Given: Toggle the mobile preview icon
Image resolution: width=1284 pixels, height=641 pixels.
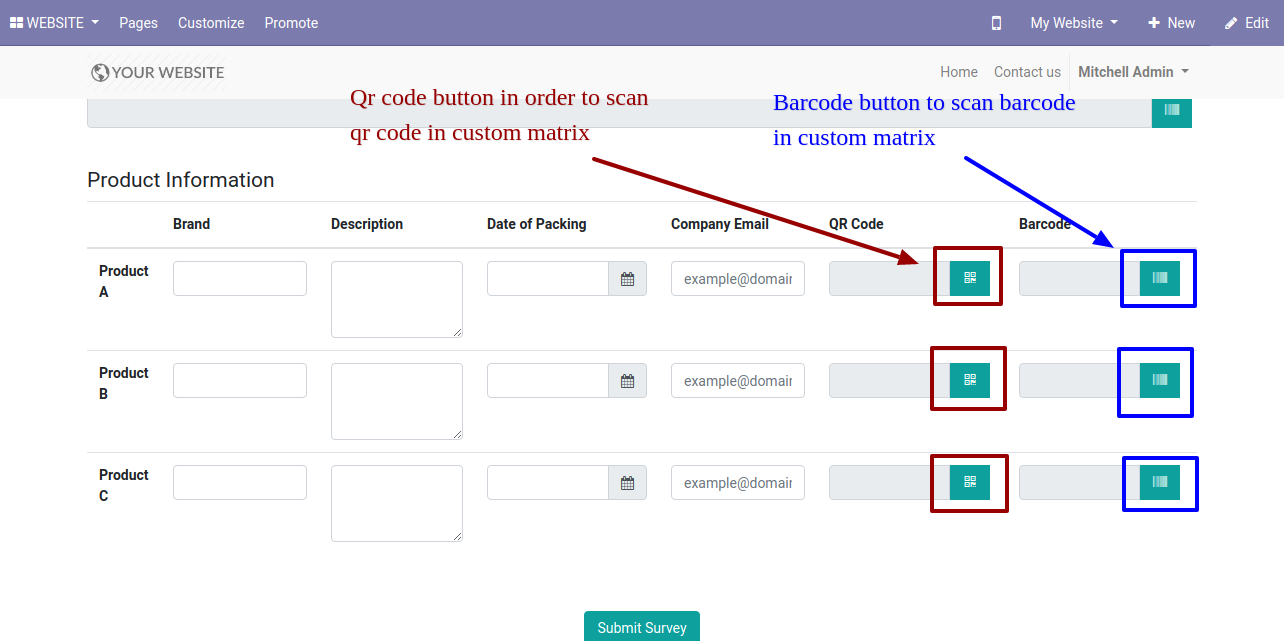Looking at the screenshot, I should [x=996, y=23].
